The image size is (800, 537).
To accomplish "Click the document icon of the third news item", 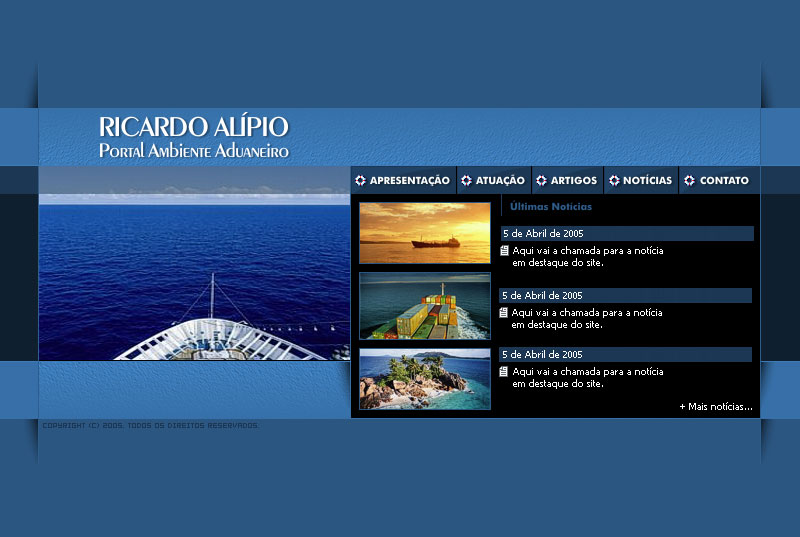I will tap(504, 372).
